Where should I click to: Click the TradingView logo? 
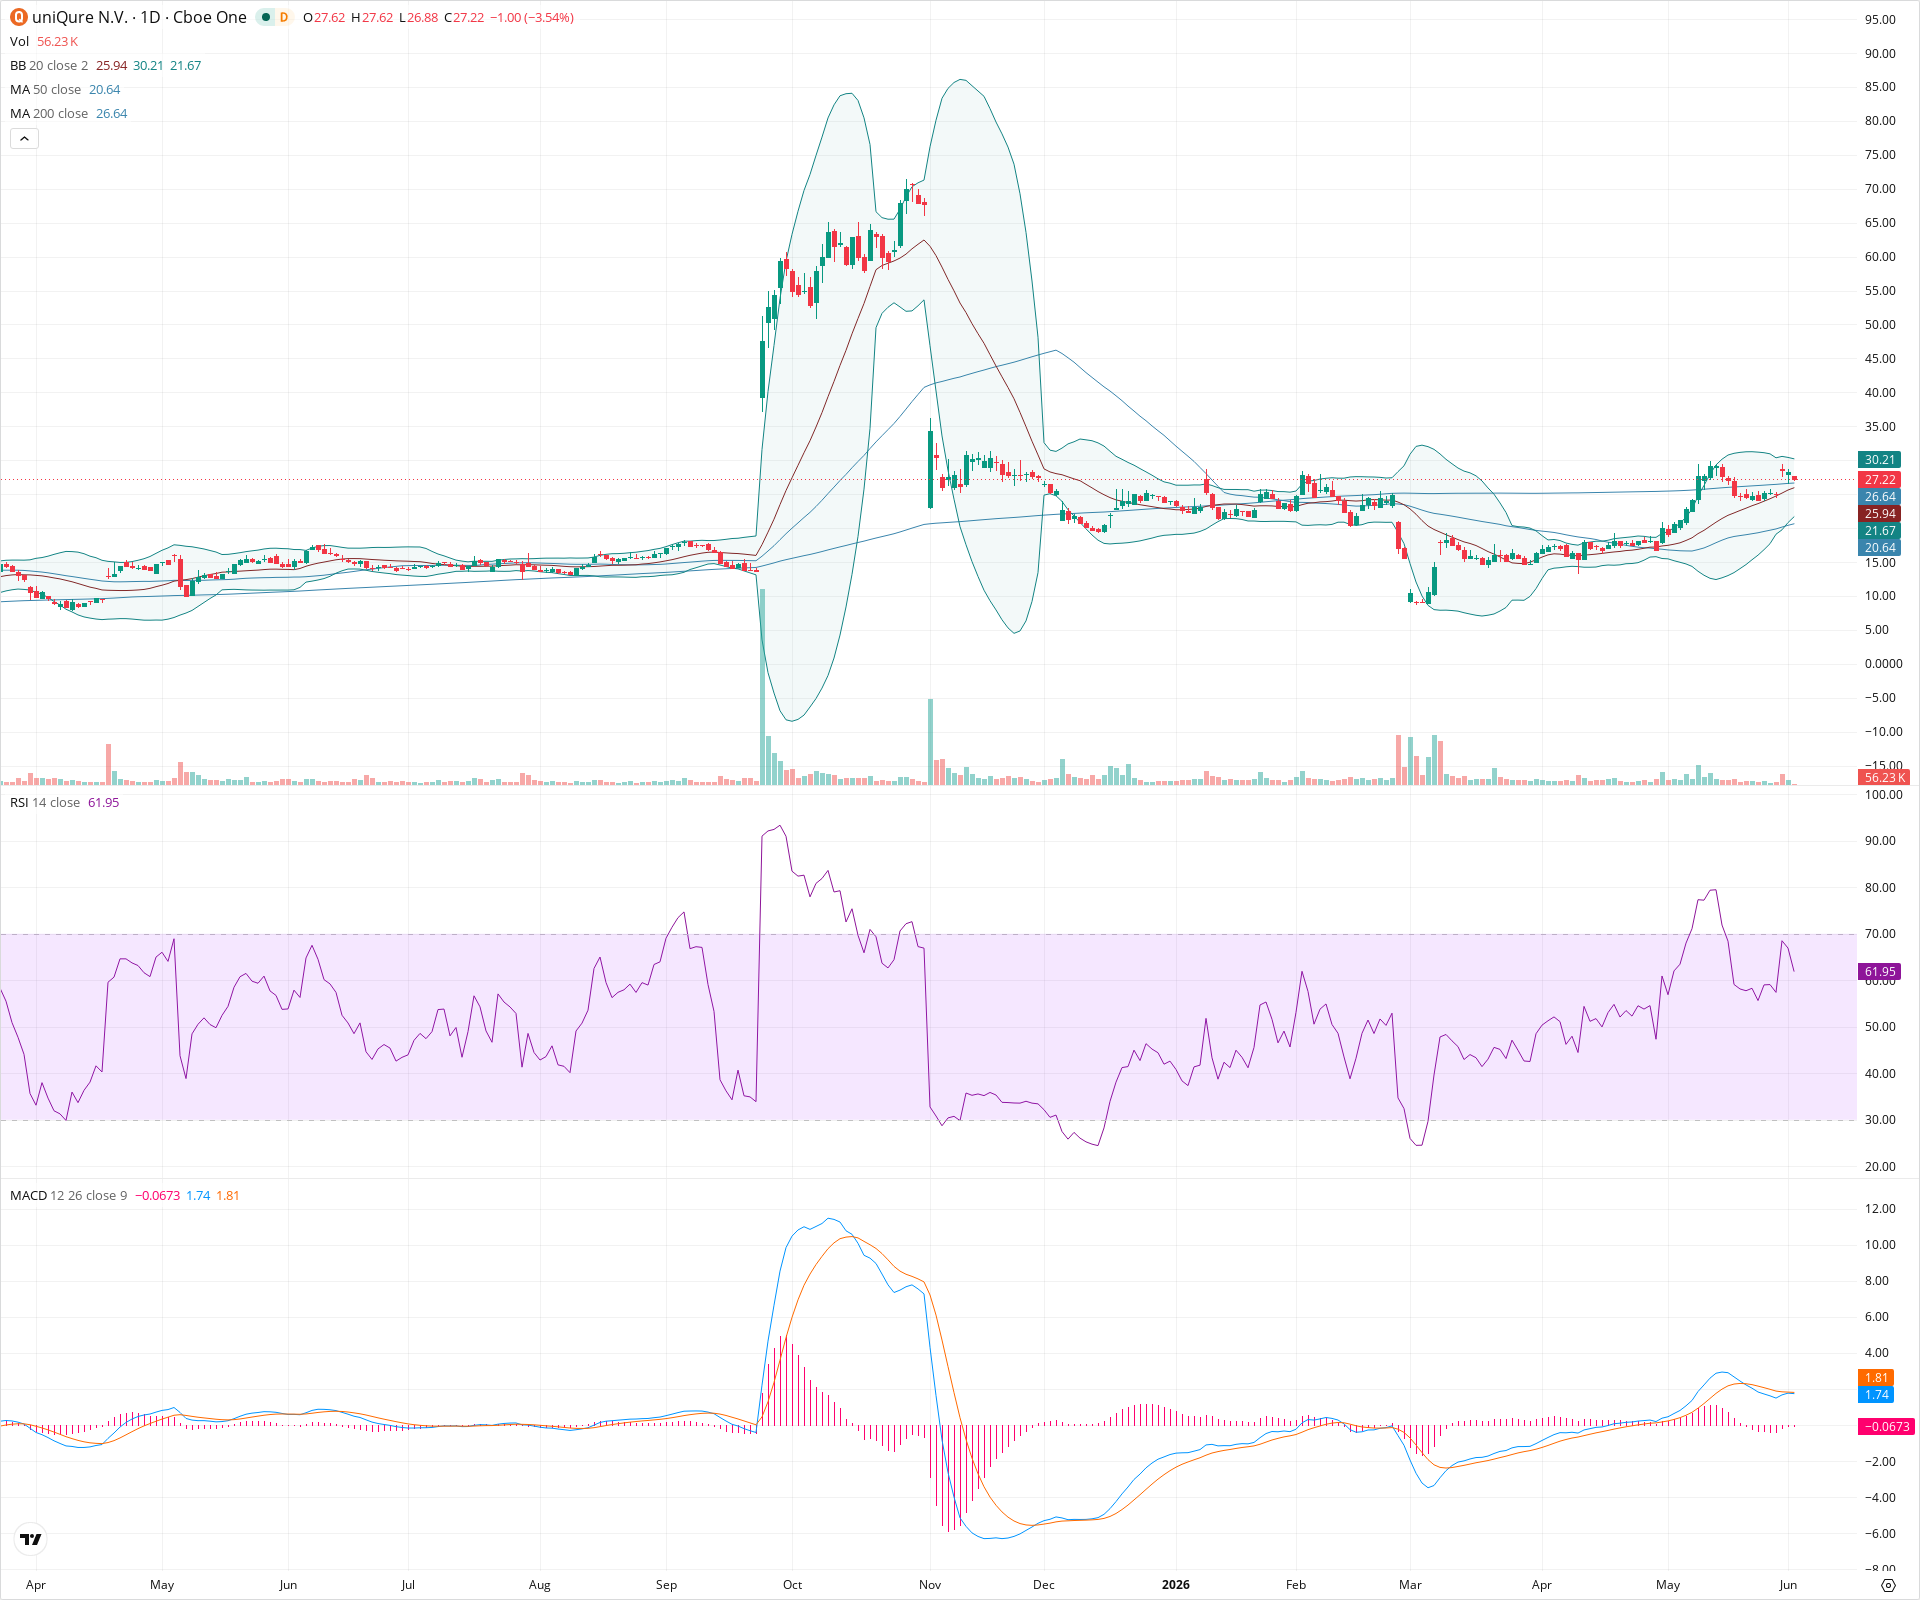pos(31,1539)
